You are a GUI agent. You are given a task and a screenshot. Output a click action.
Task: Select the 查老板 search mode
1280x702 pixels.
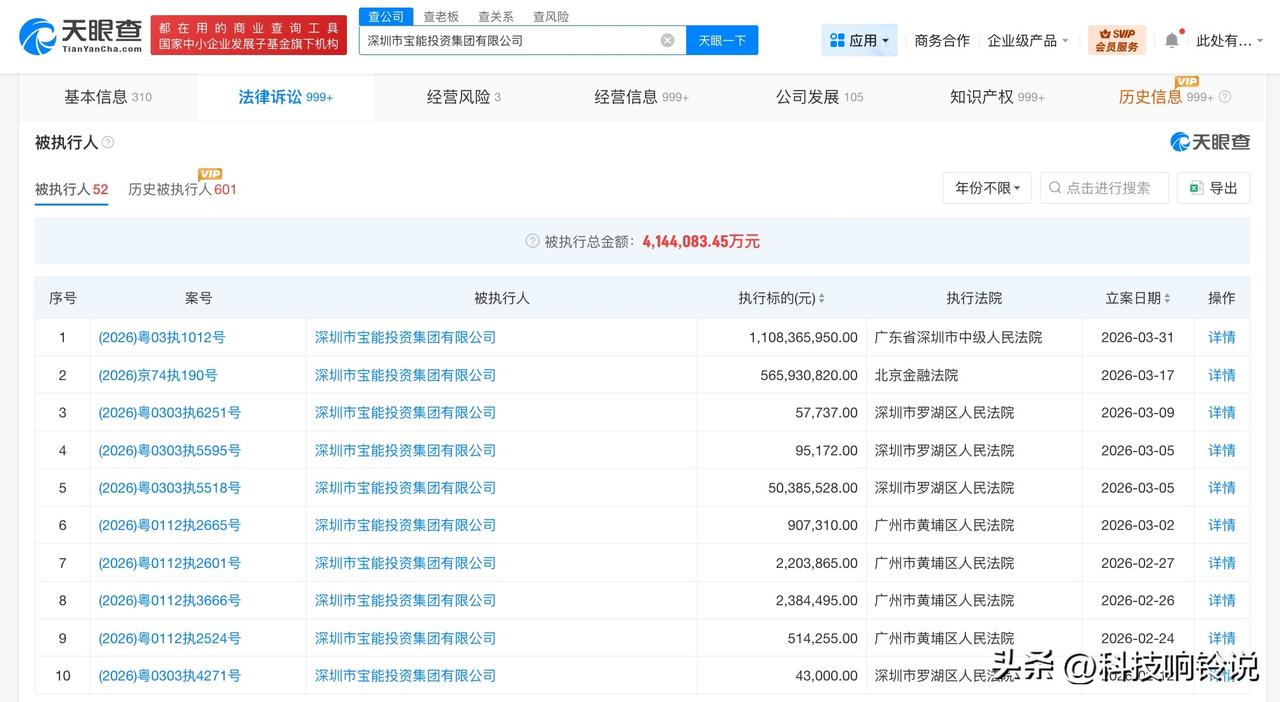pos(441,17)
